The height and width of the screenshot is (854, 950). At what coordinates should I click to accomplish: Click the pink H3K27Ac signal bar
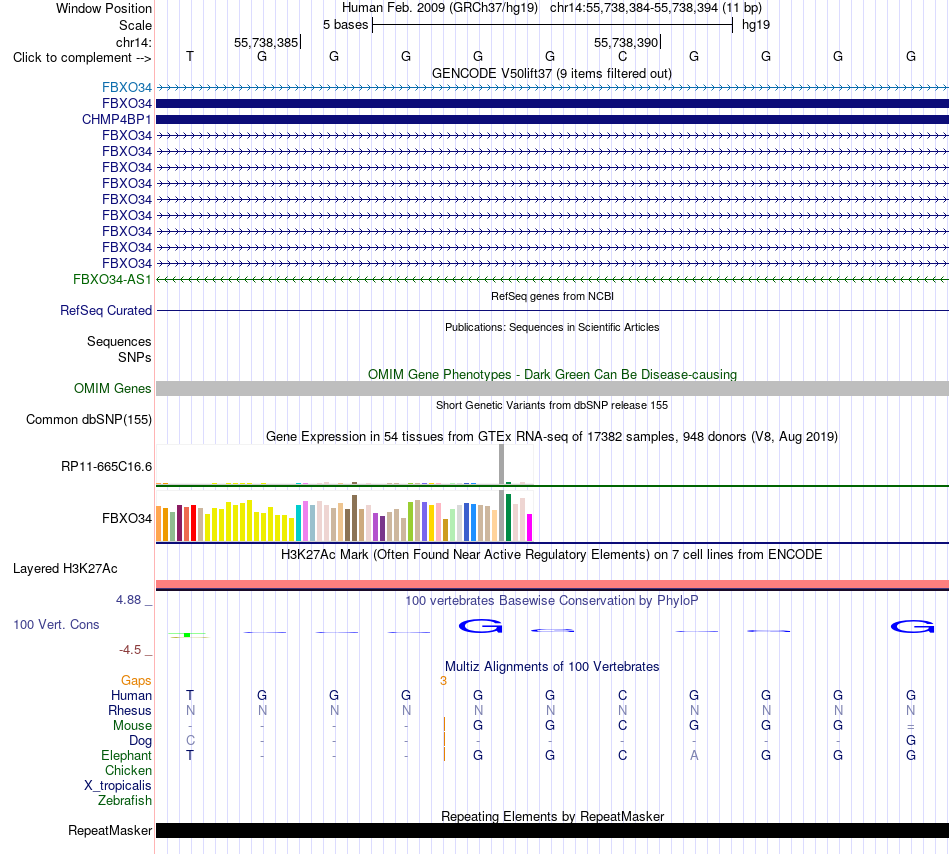[552, 584]
